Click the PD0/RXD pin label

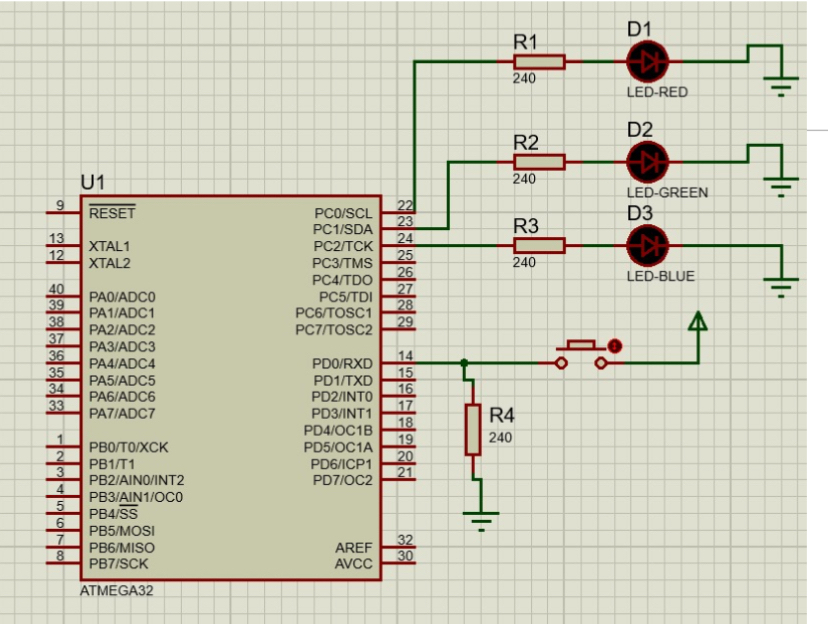[x=342, y=364]
